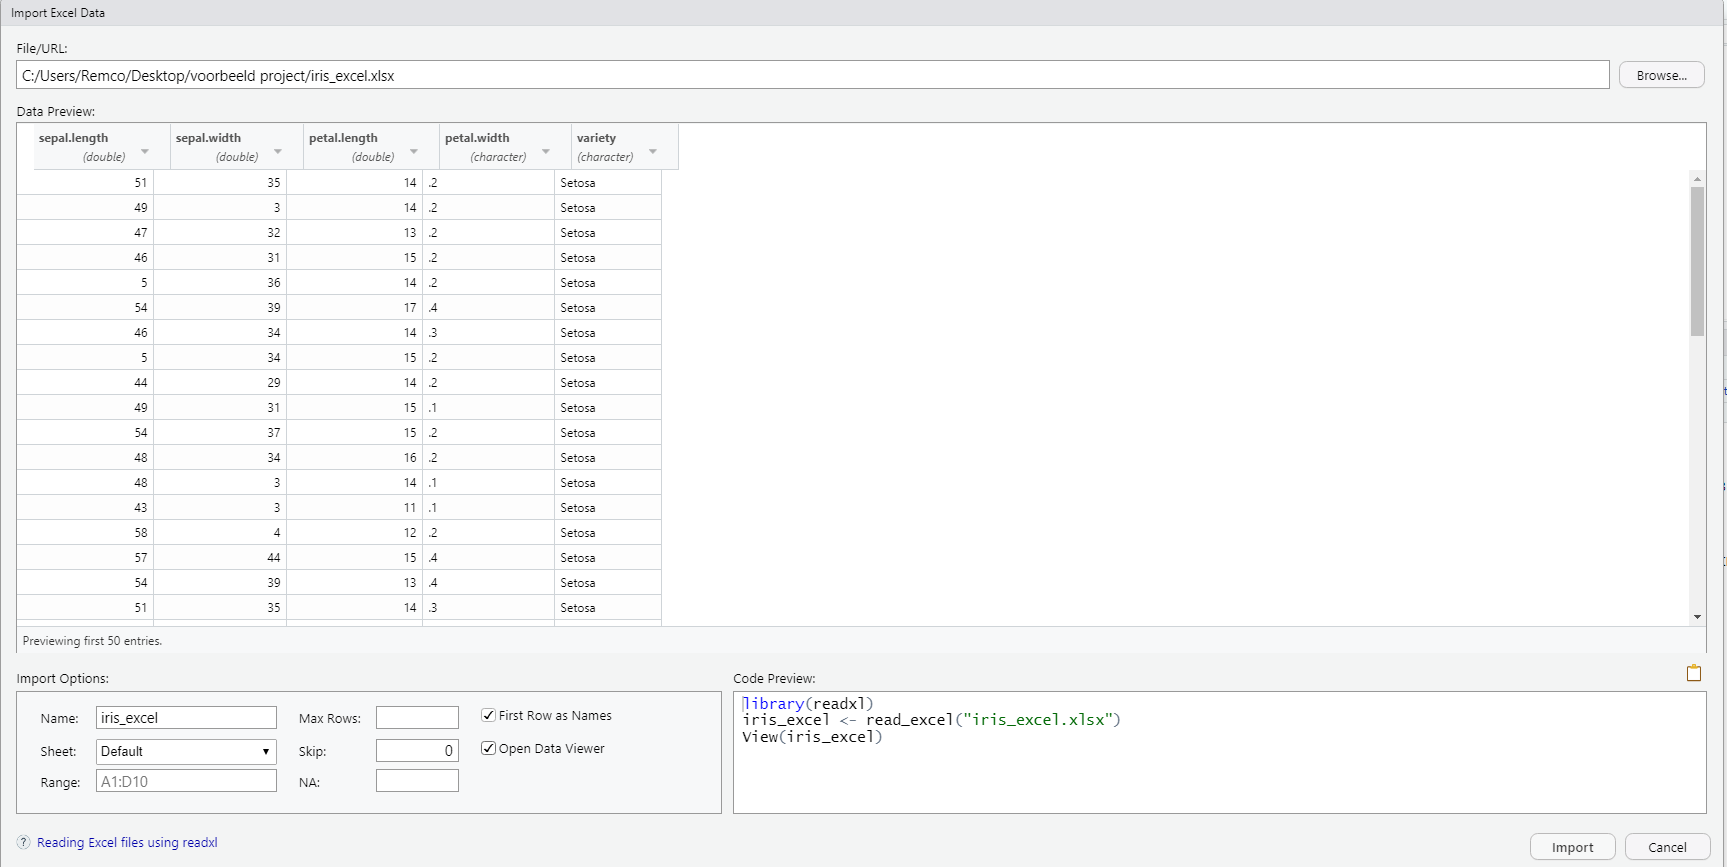
Task: Click the Range input field
Action: (186, 781)
